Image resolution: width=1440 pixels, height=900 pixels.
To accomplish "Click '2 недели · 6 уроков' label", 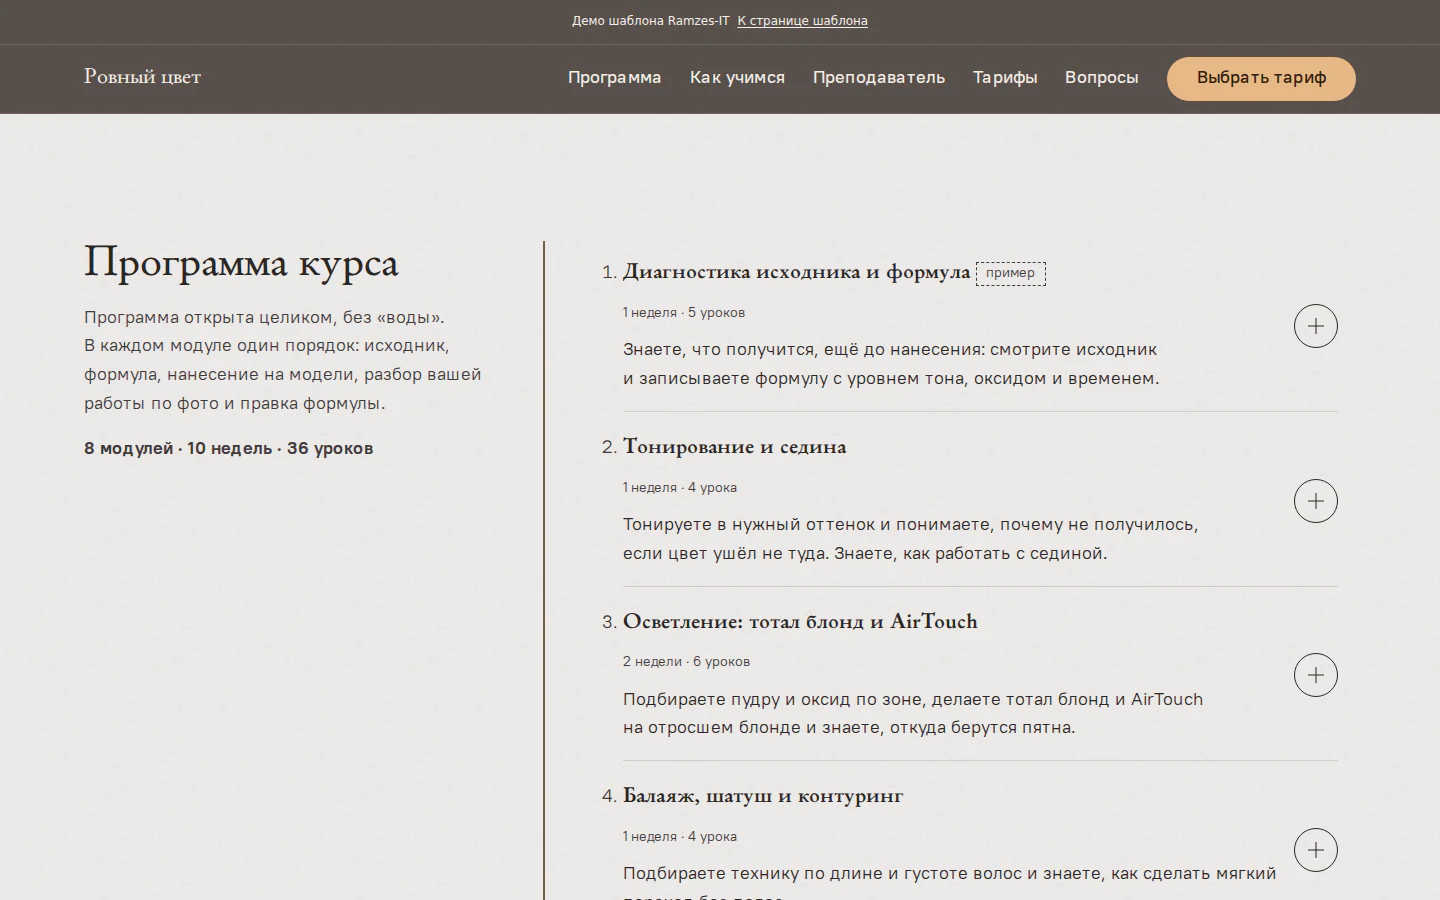I will click(686, 662).
